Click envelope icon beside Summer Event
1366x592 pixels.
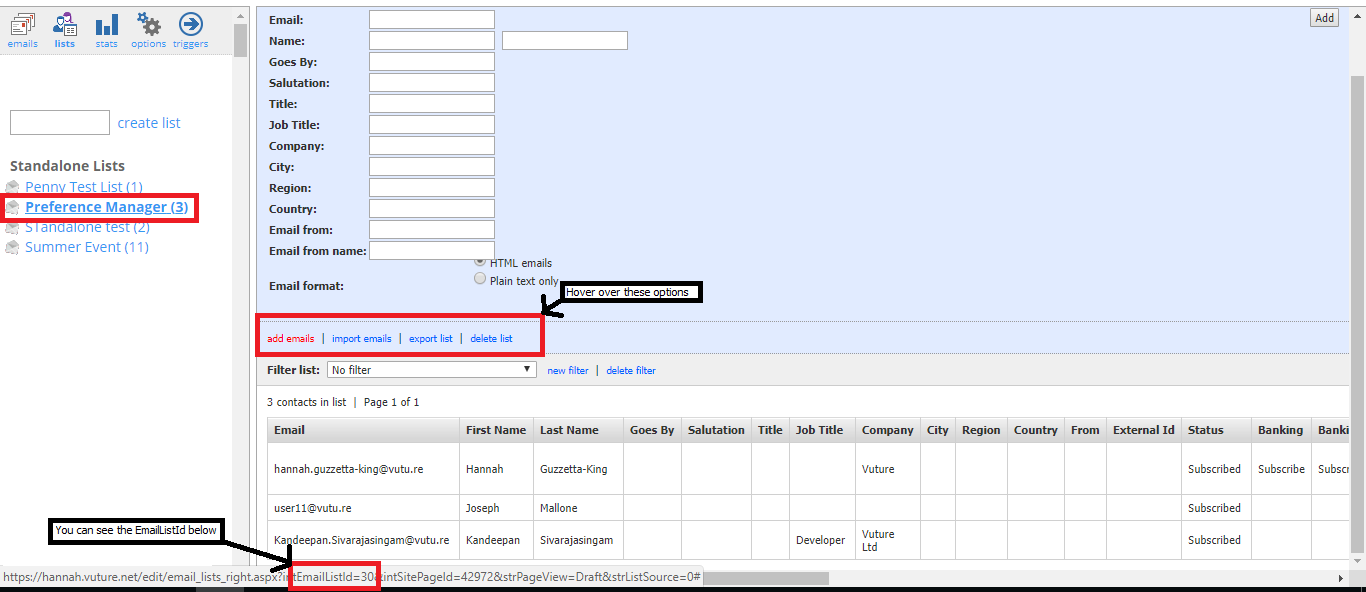[x=12, y=247]
